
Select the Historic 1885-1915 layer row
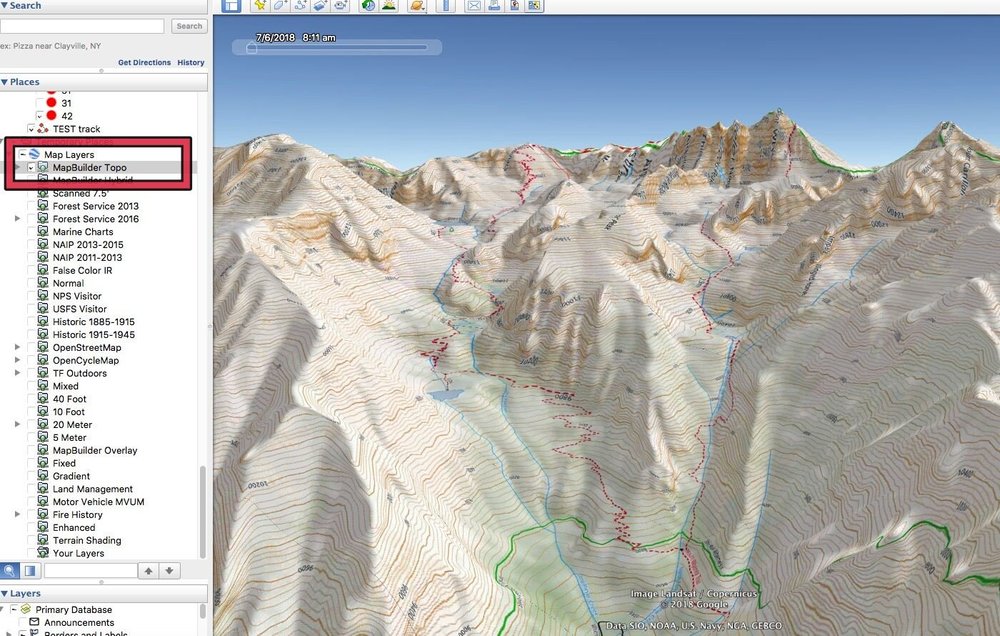[x=94, y=322]
